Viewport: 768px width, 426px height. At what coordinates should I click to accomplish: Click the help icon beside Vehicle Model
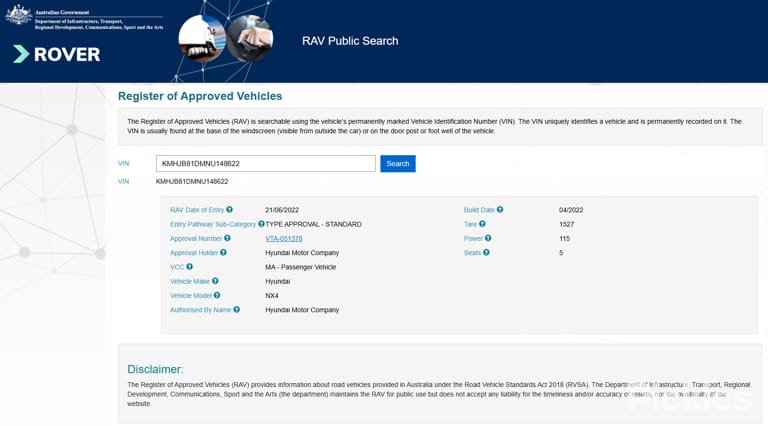tap(217, 295)
